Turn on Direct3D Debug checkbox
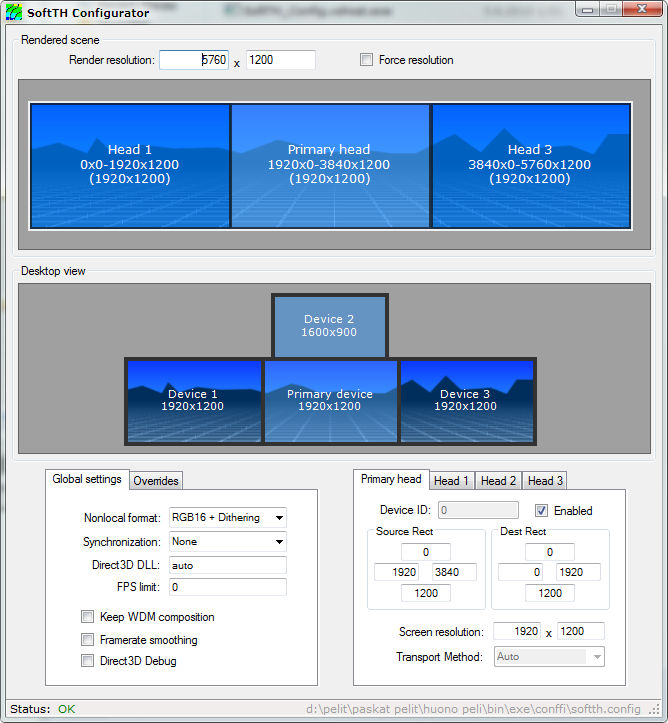The height and width of the screenshot is (723, 668). (87, 661)
